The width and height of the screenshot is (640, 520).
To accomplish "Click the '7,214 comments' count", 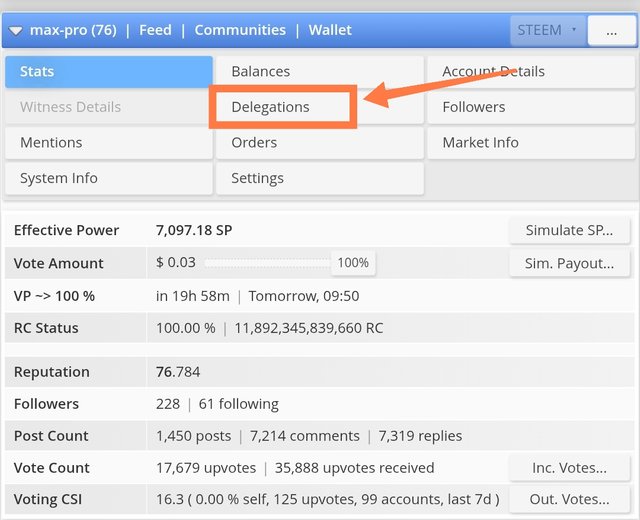I will 304,436.
